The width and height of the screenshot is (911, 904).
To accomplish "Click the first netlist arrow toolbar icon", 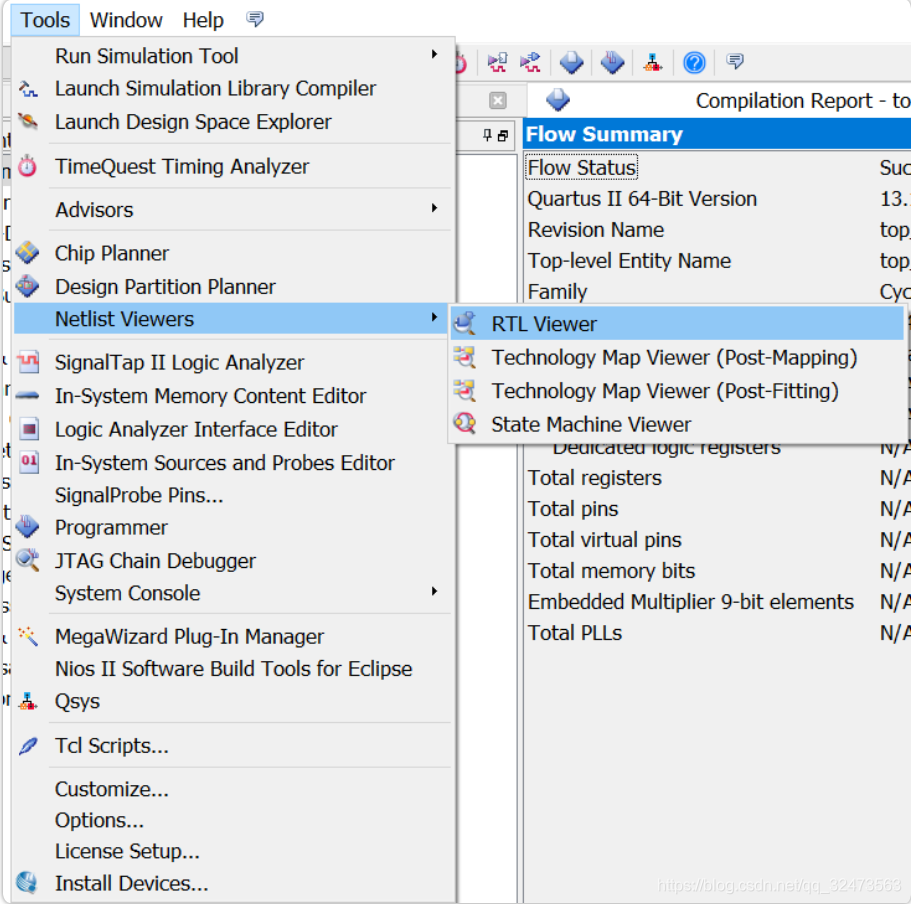I will coord(497,62).
